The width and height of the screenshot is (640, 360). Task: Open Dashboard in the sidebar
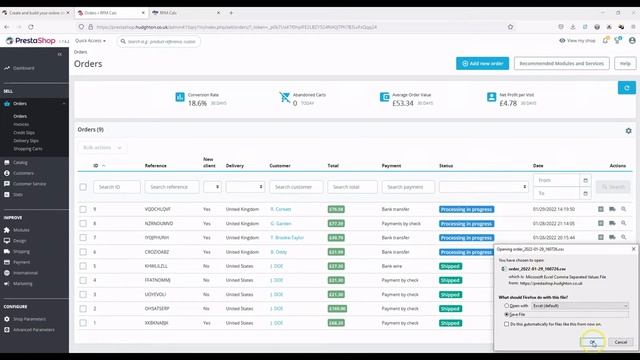tap(23, 68)
